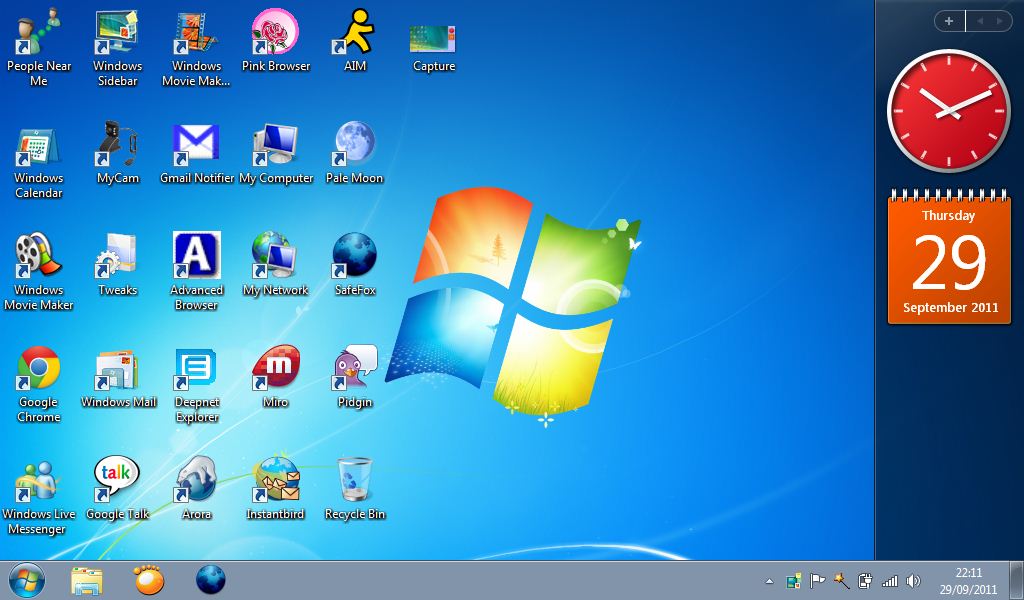1024x600 pixels.
Task: Check network signal status in tray
Action: [x=890, y=580]
